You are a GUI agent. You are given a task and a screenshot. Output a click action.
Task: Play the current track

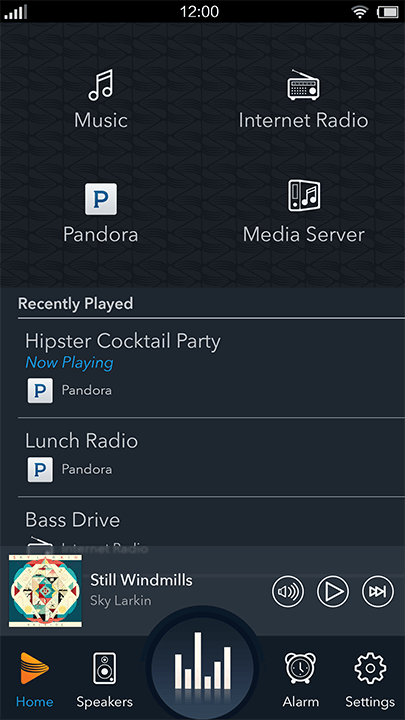(x=333, y=591)
